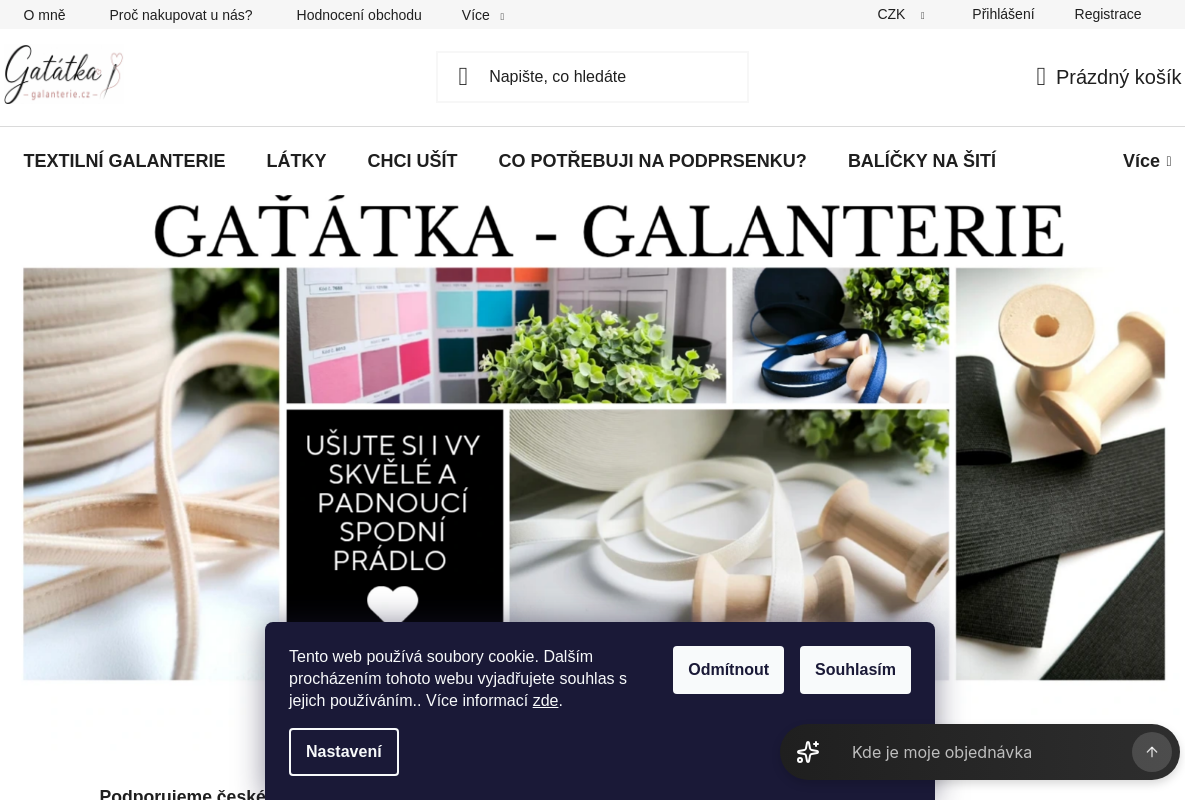The image size is (1200, 800).
Task: Open Hodnocení obchodu link
Action: pos(359,15)
